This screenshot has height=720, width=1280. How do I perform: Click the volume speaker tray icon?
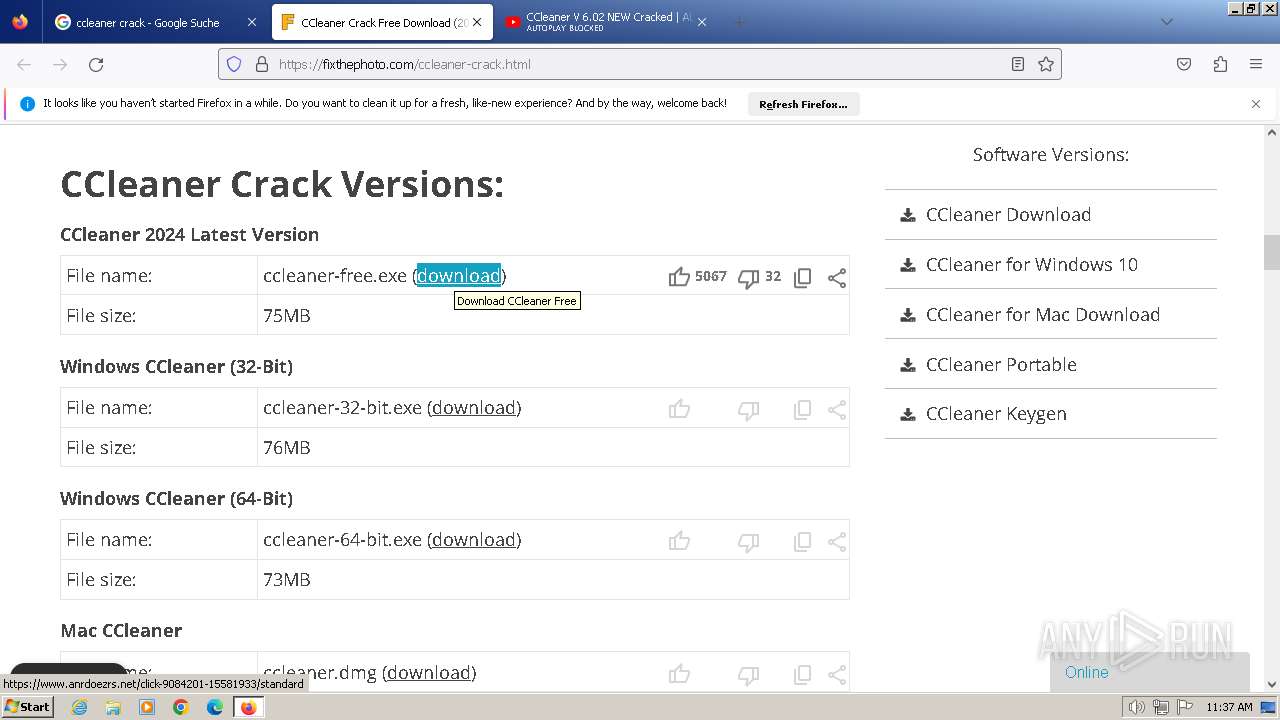click(x=1137, y=707)
